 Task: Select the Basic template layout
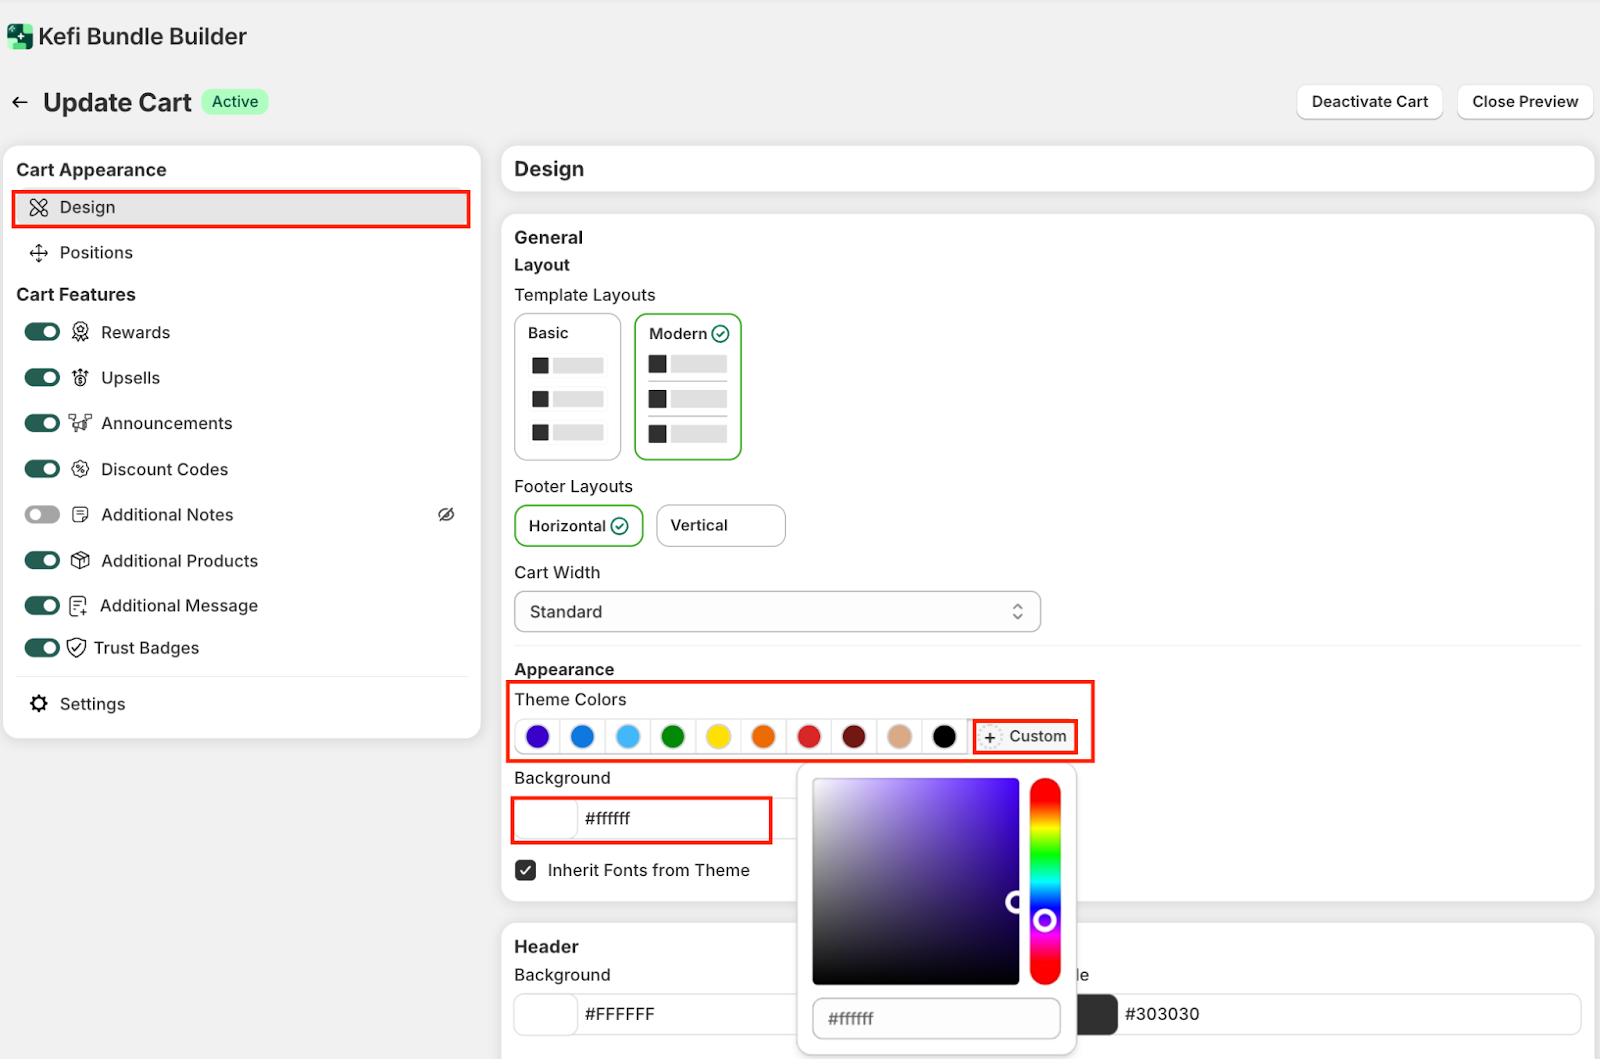click(567, 386)
